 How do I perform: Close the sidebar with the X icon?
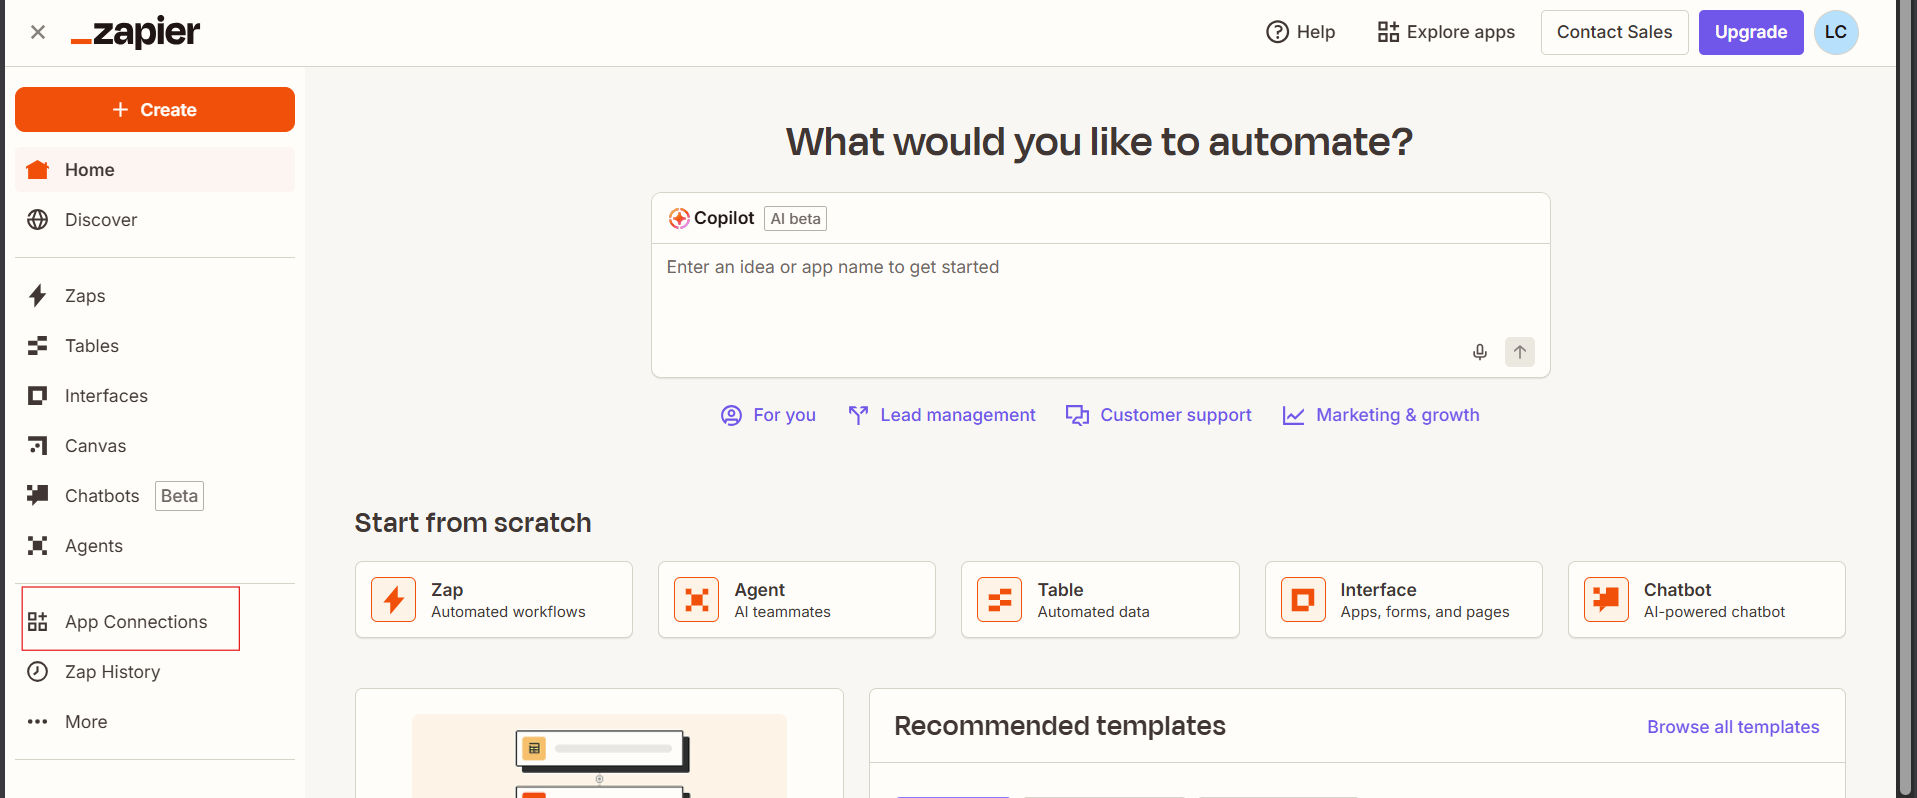38,32
